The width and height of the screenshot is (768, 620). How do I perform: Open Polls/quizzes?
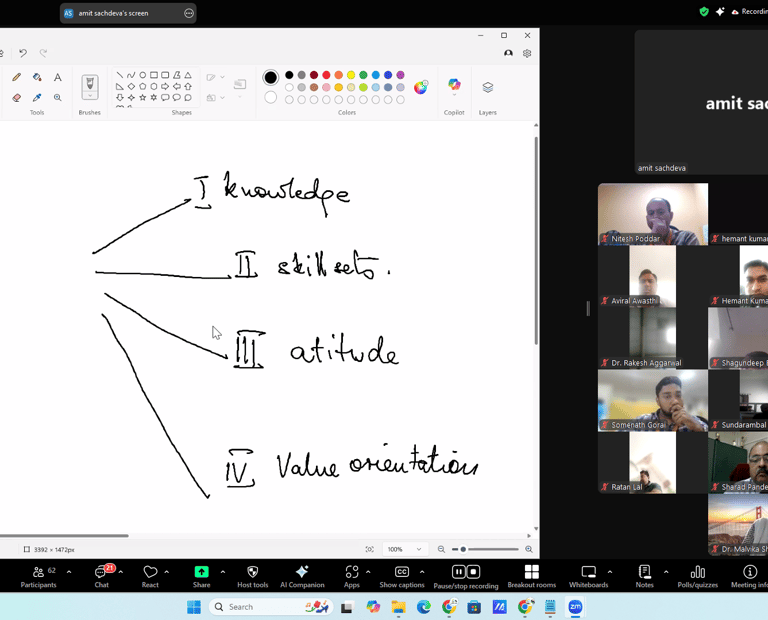[697, 576]
